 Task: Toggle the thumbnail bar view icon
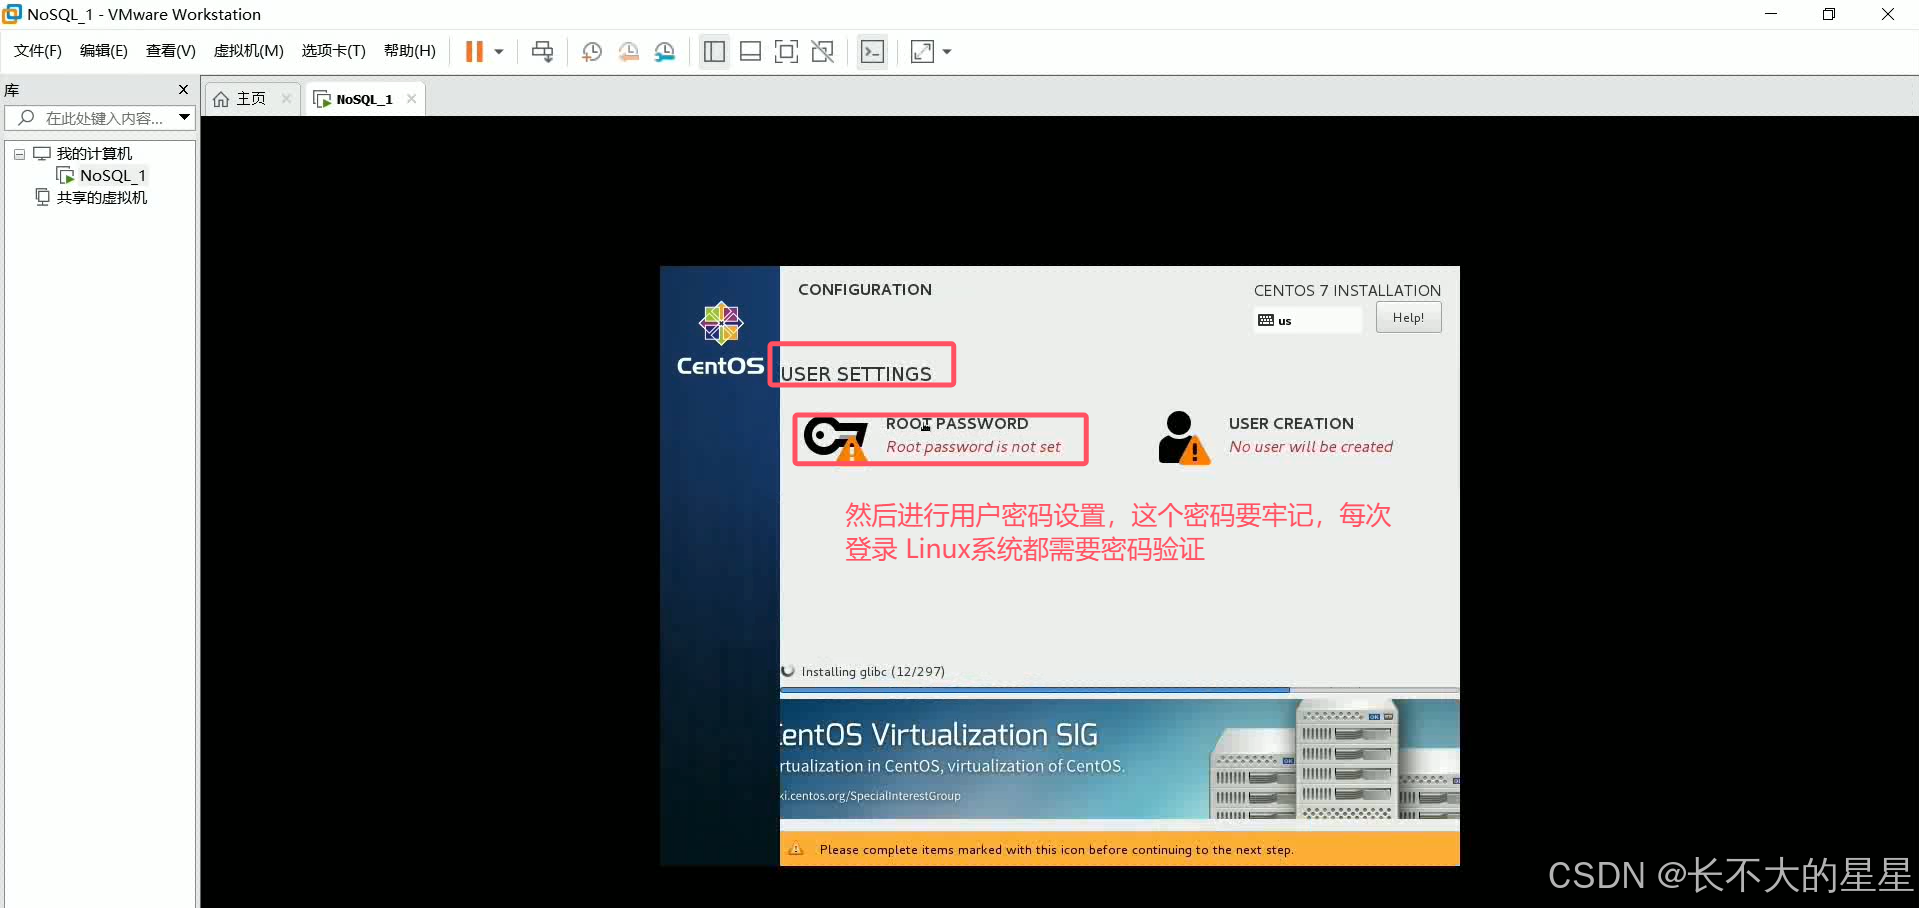point(750,52)
